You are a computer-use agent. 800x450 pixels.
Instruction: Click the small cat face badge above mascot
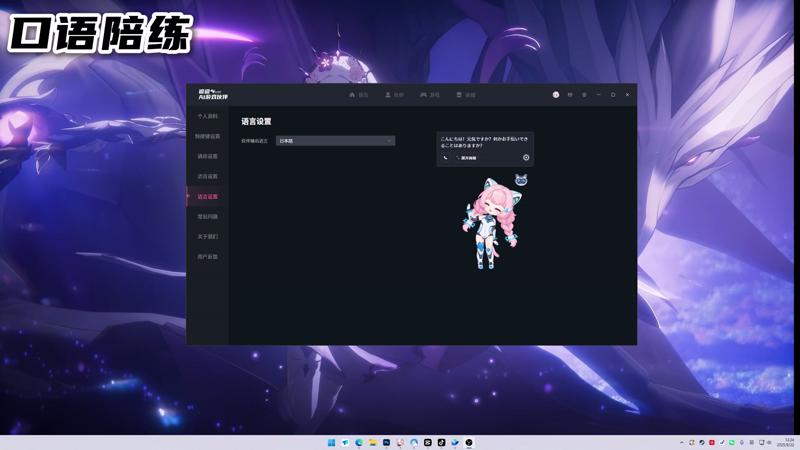[x=521, y=180]
